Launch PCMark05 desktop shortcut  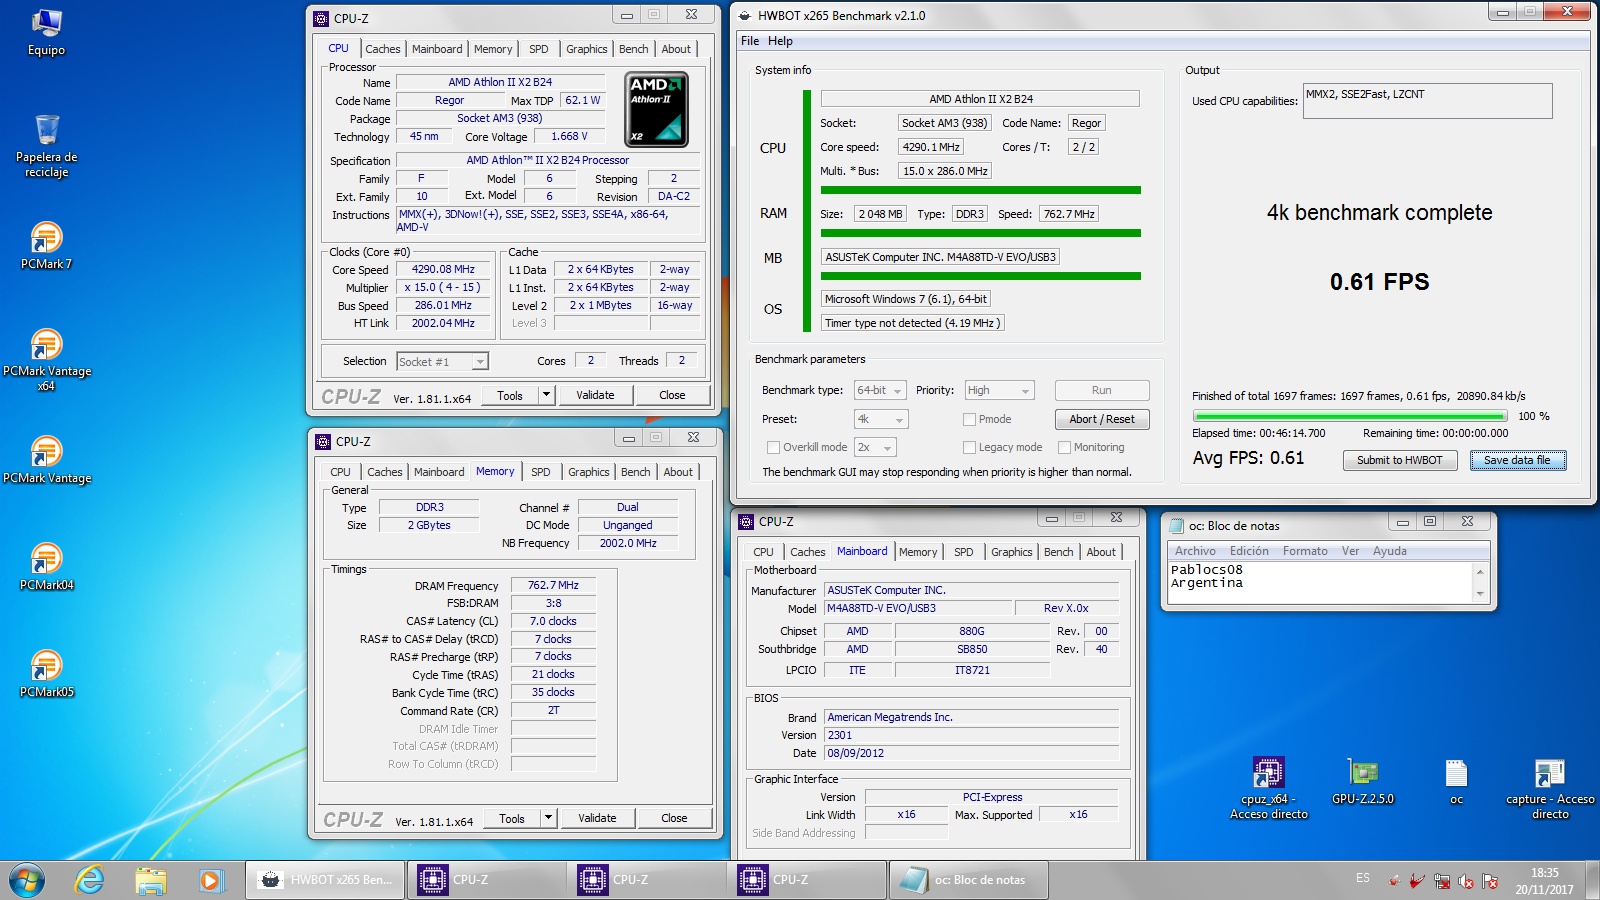point(46,674)
